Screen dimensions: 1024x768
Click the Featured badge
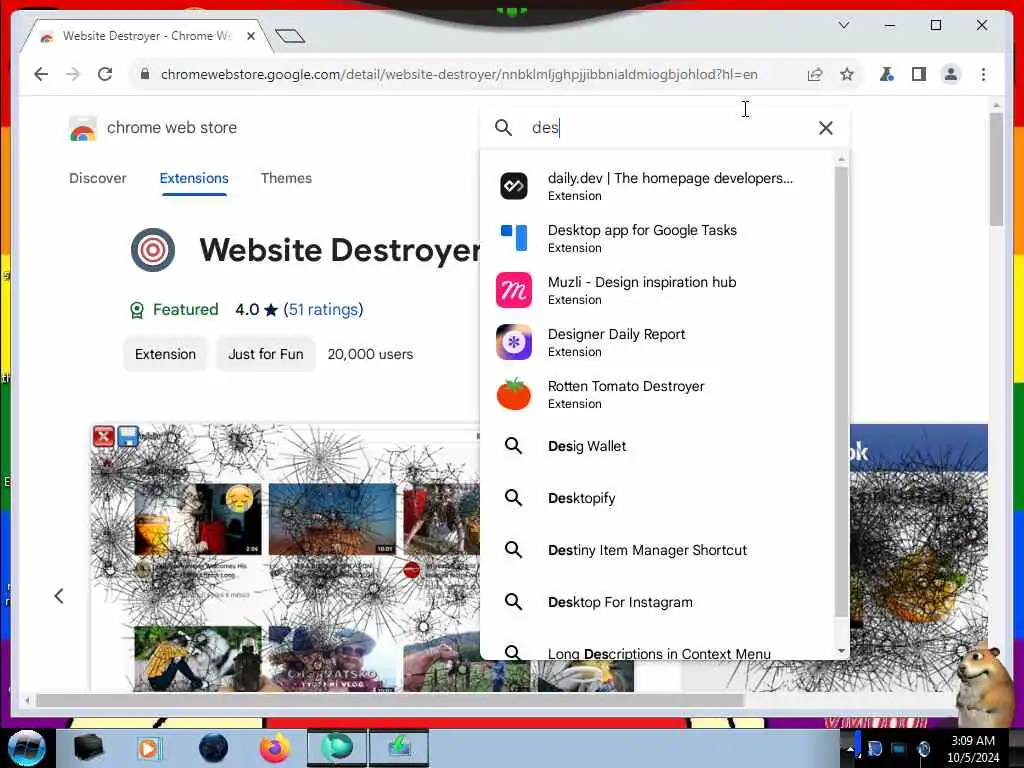[174, 310]
